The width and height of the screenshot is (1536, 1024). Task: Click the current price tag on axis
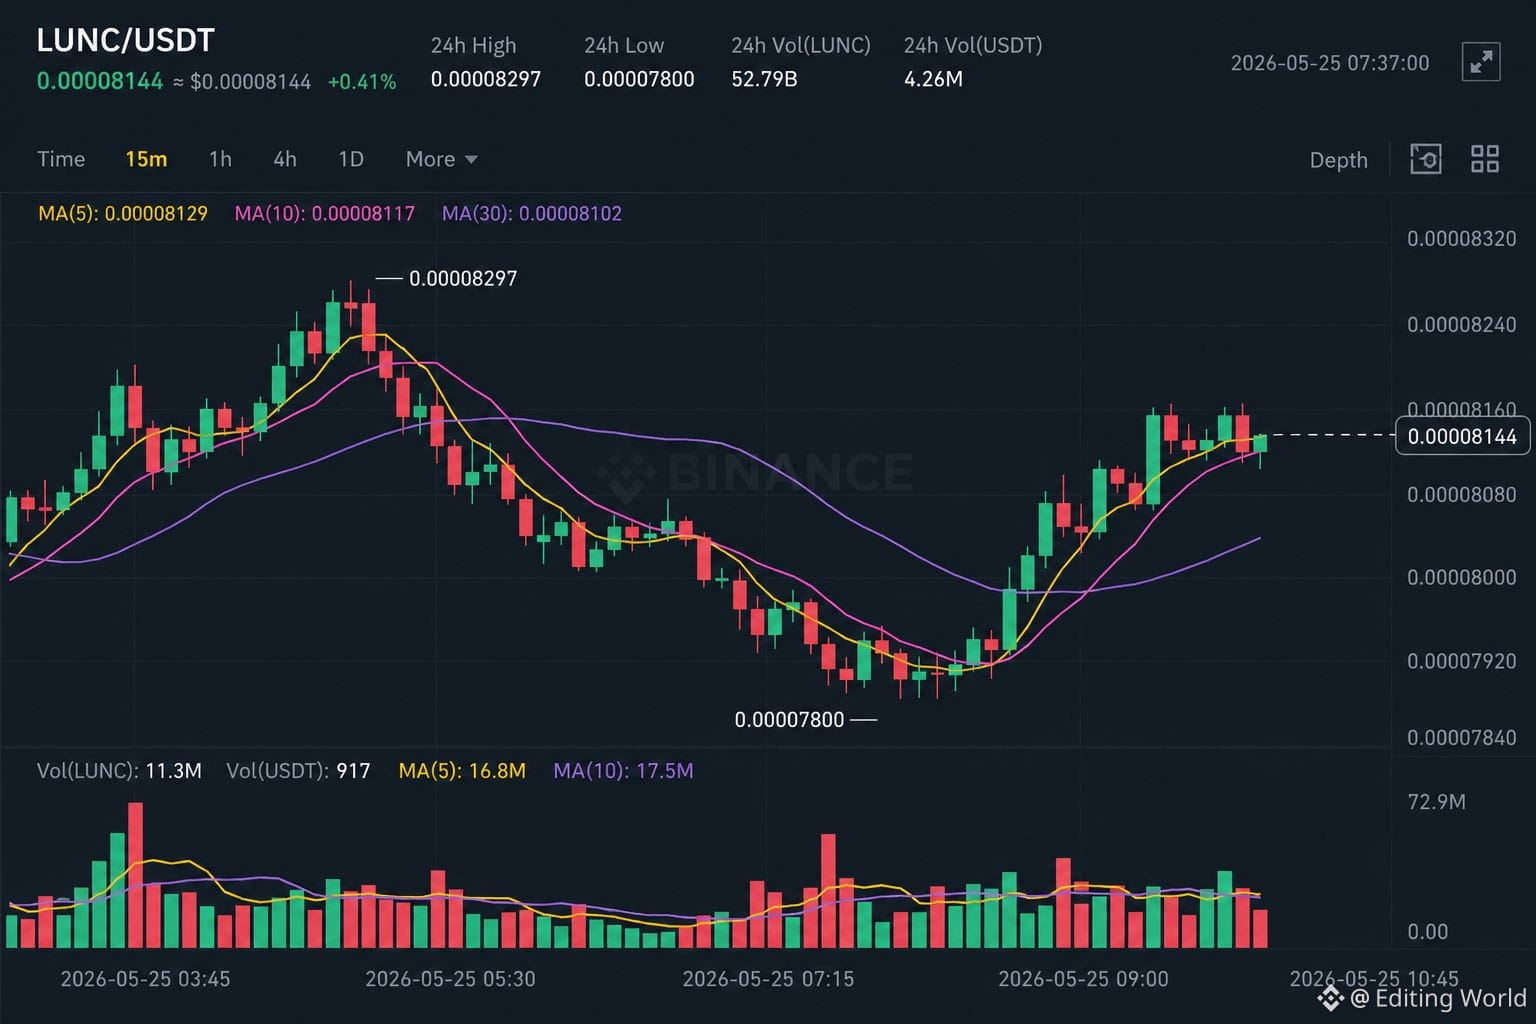pos(1462,436)
